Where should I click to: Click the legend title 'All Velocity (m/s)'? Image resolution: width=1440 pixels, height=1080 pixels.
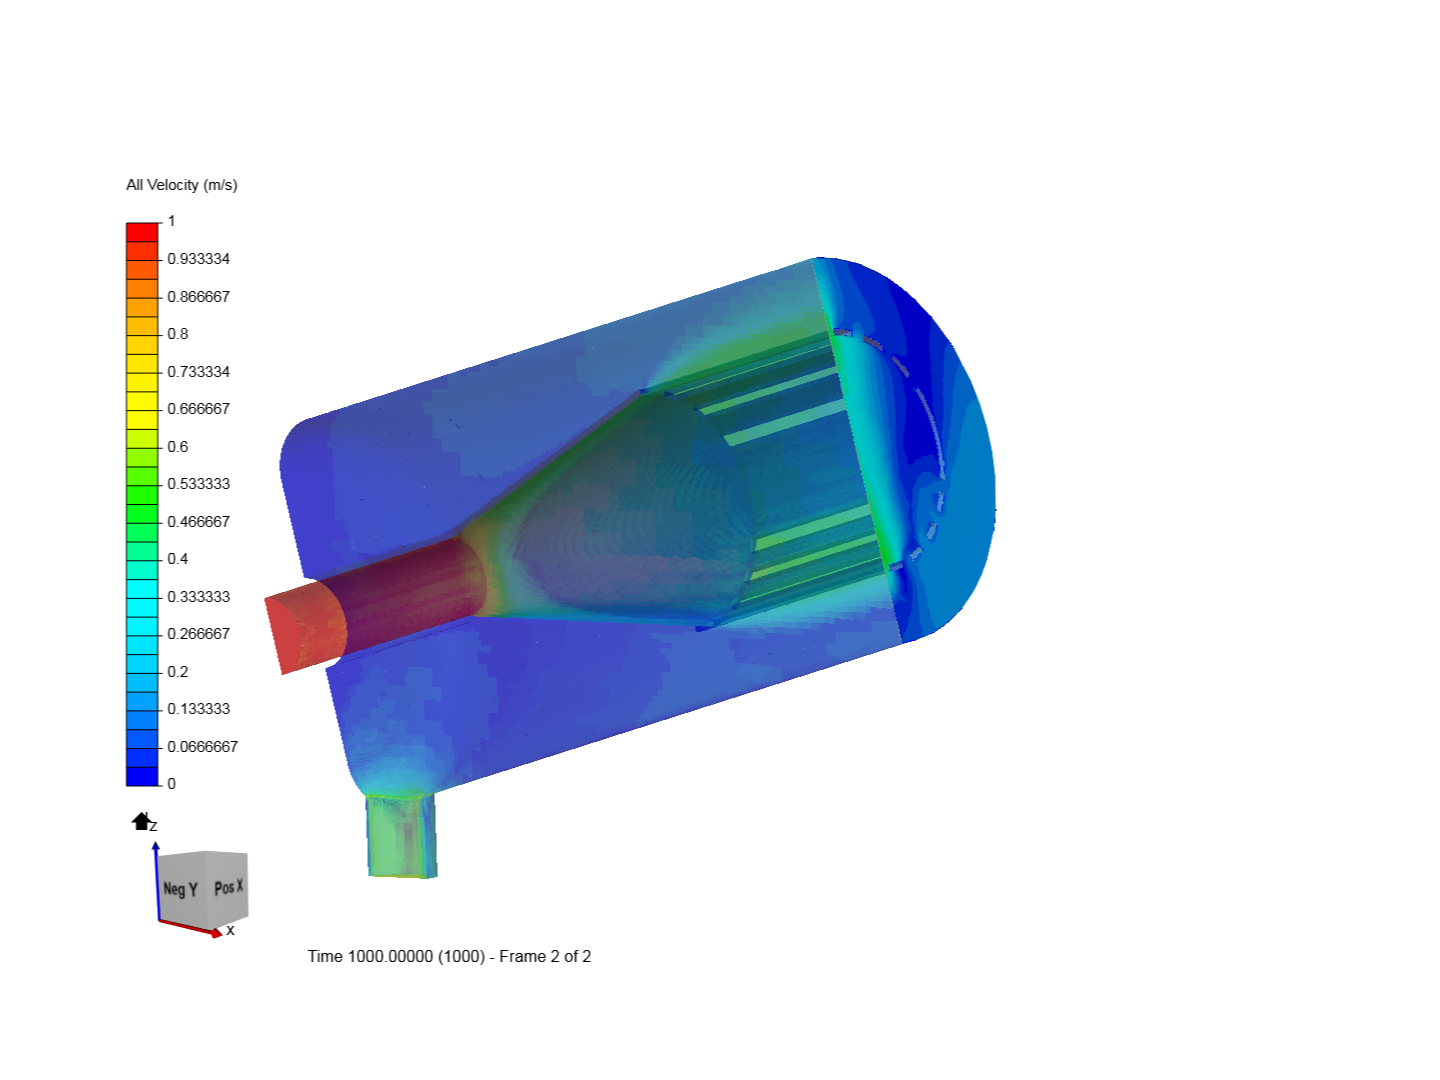tap(182, 185)
